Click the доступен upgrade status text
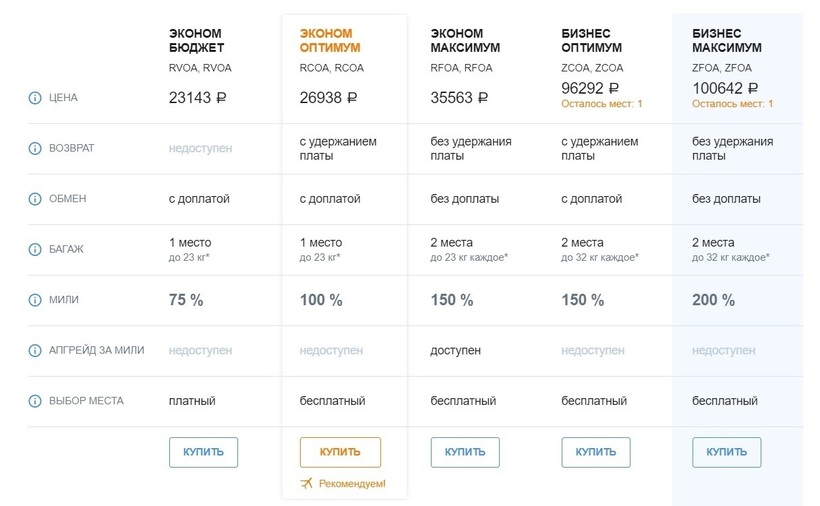 point(455,351)
